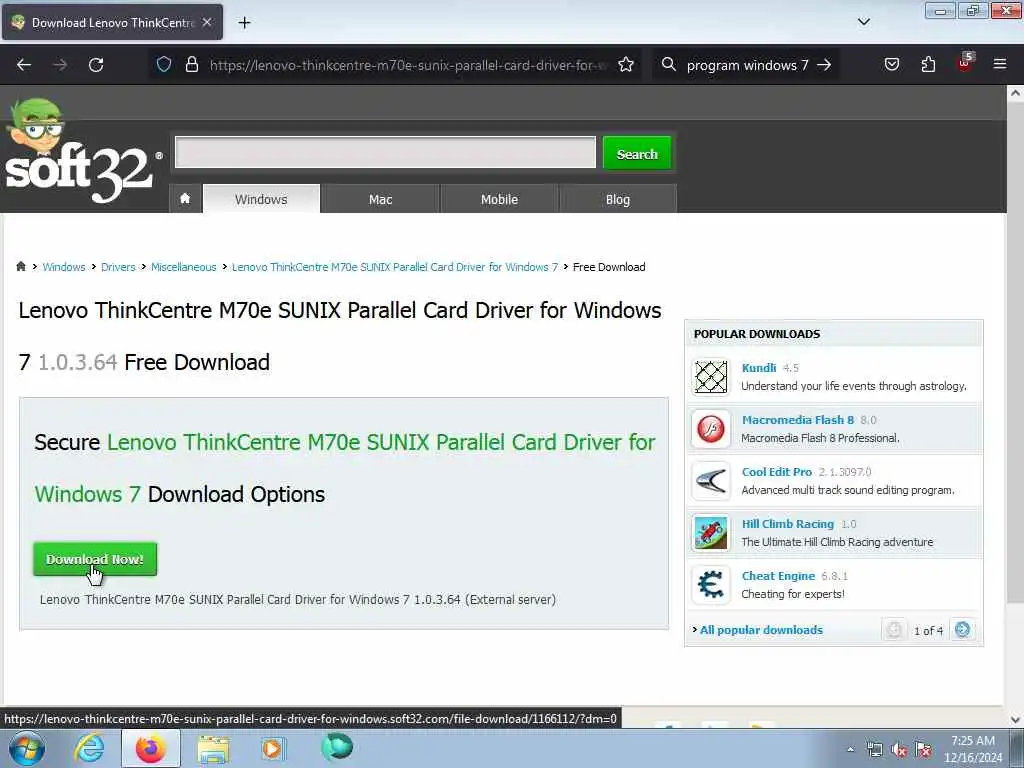Open Drivers breadcrumb link
1024x768 pixels.
[x=118, y=266]
